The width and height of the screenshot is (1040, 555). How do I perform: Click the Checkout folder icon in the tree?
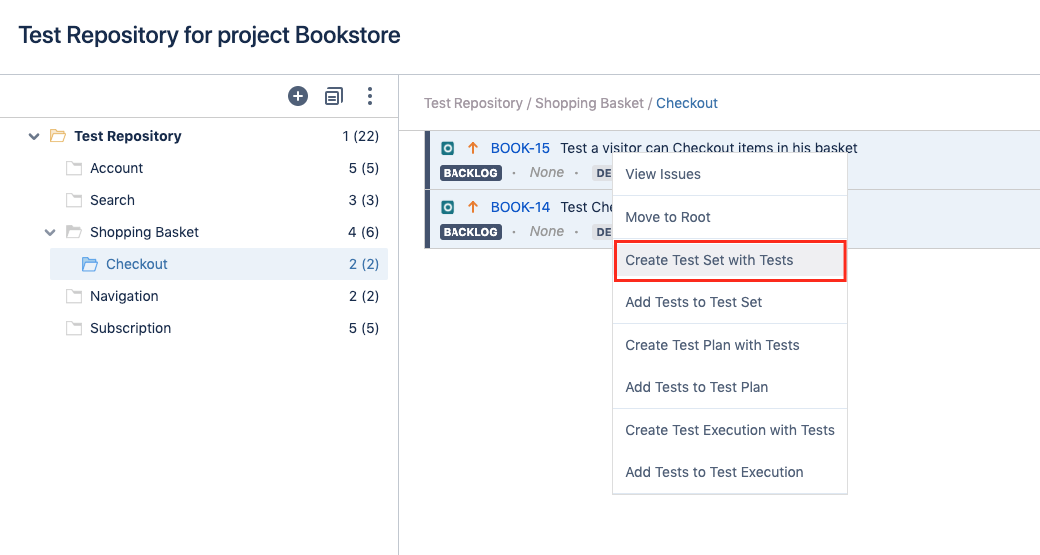(x=90, y=264)
